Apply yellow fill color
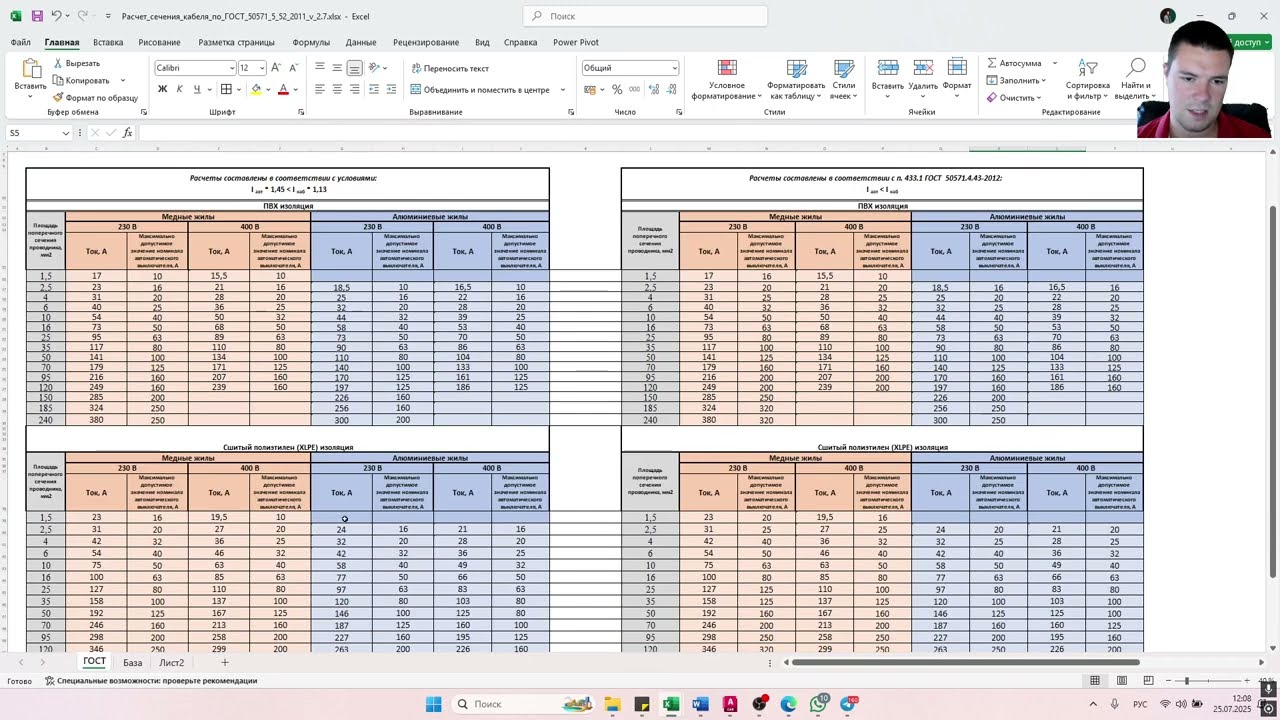 [256, 89]
